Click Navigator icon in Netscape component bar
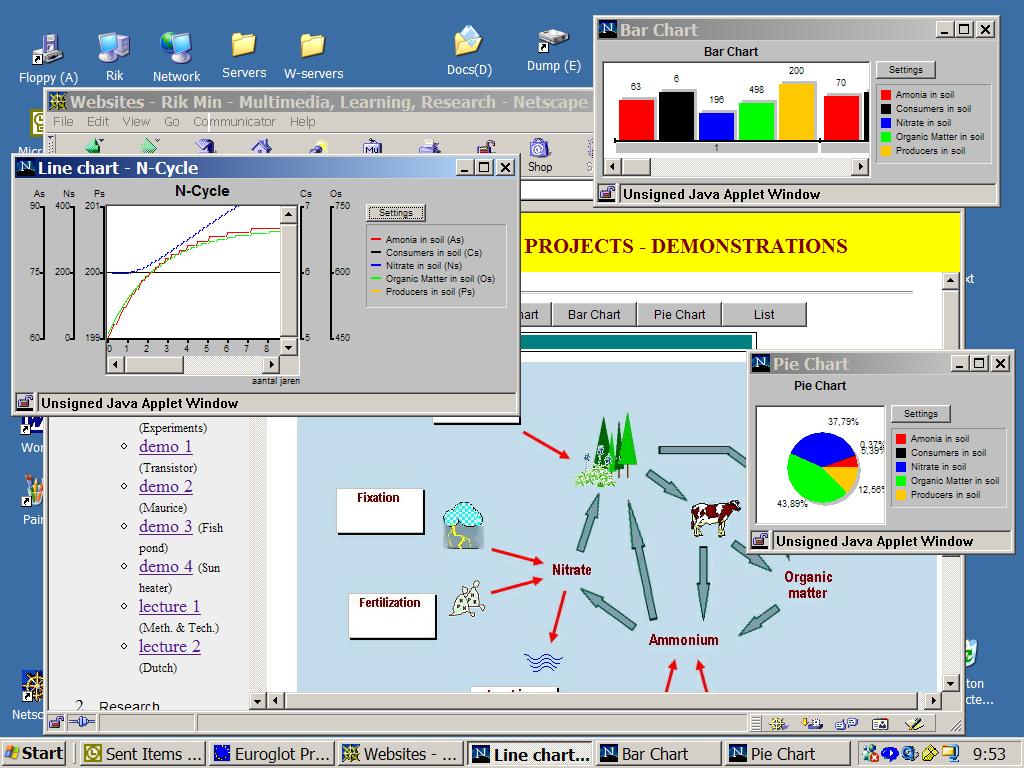1024x768 pixels. [777, 723]
